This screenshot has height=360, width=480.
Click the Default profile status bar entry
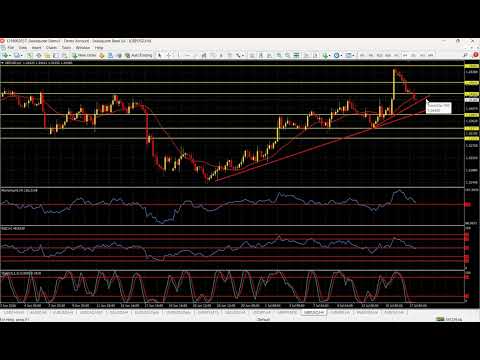click(x=263, y=320)
